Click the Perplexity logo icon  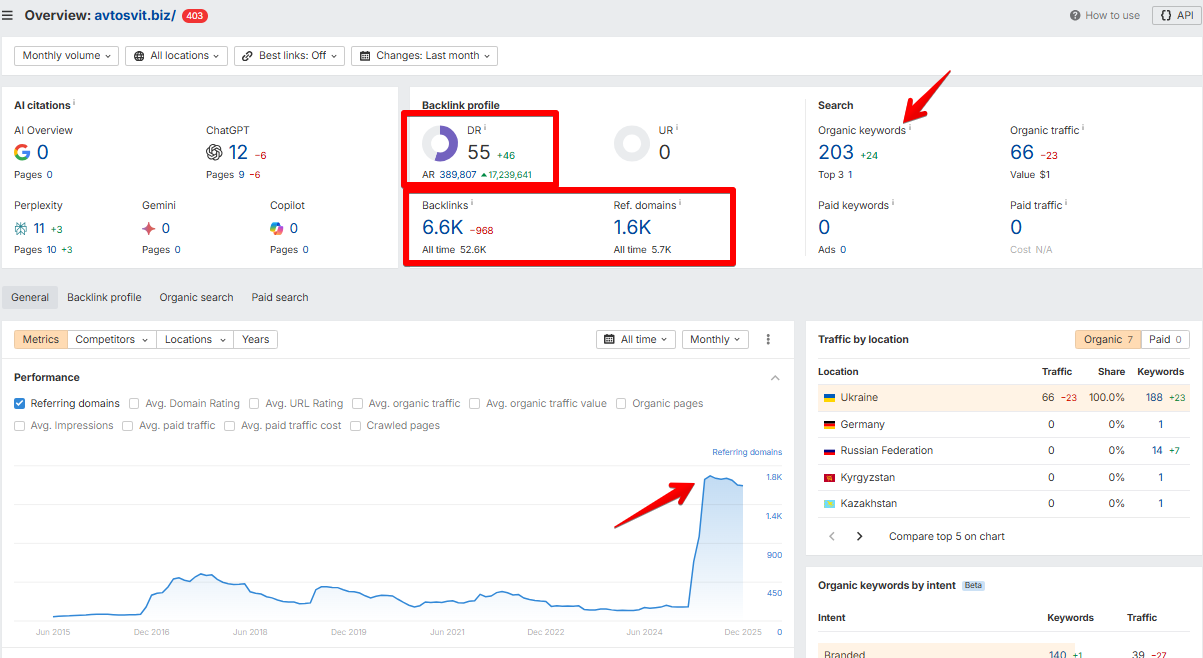click(21, 228)
